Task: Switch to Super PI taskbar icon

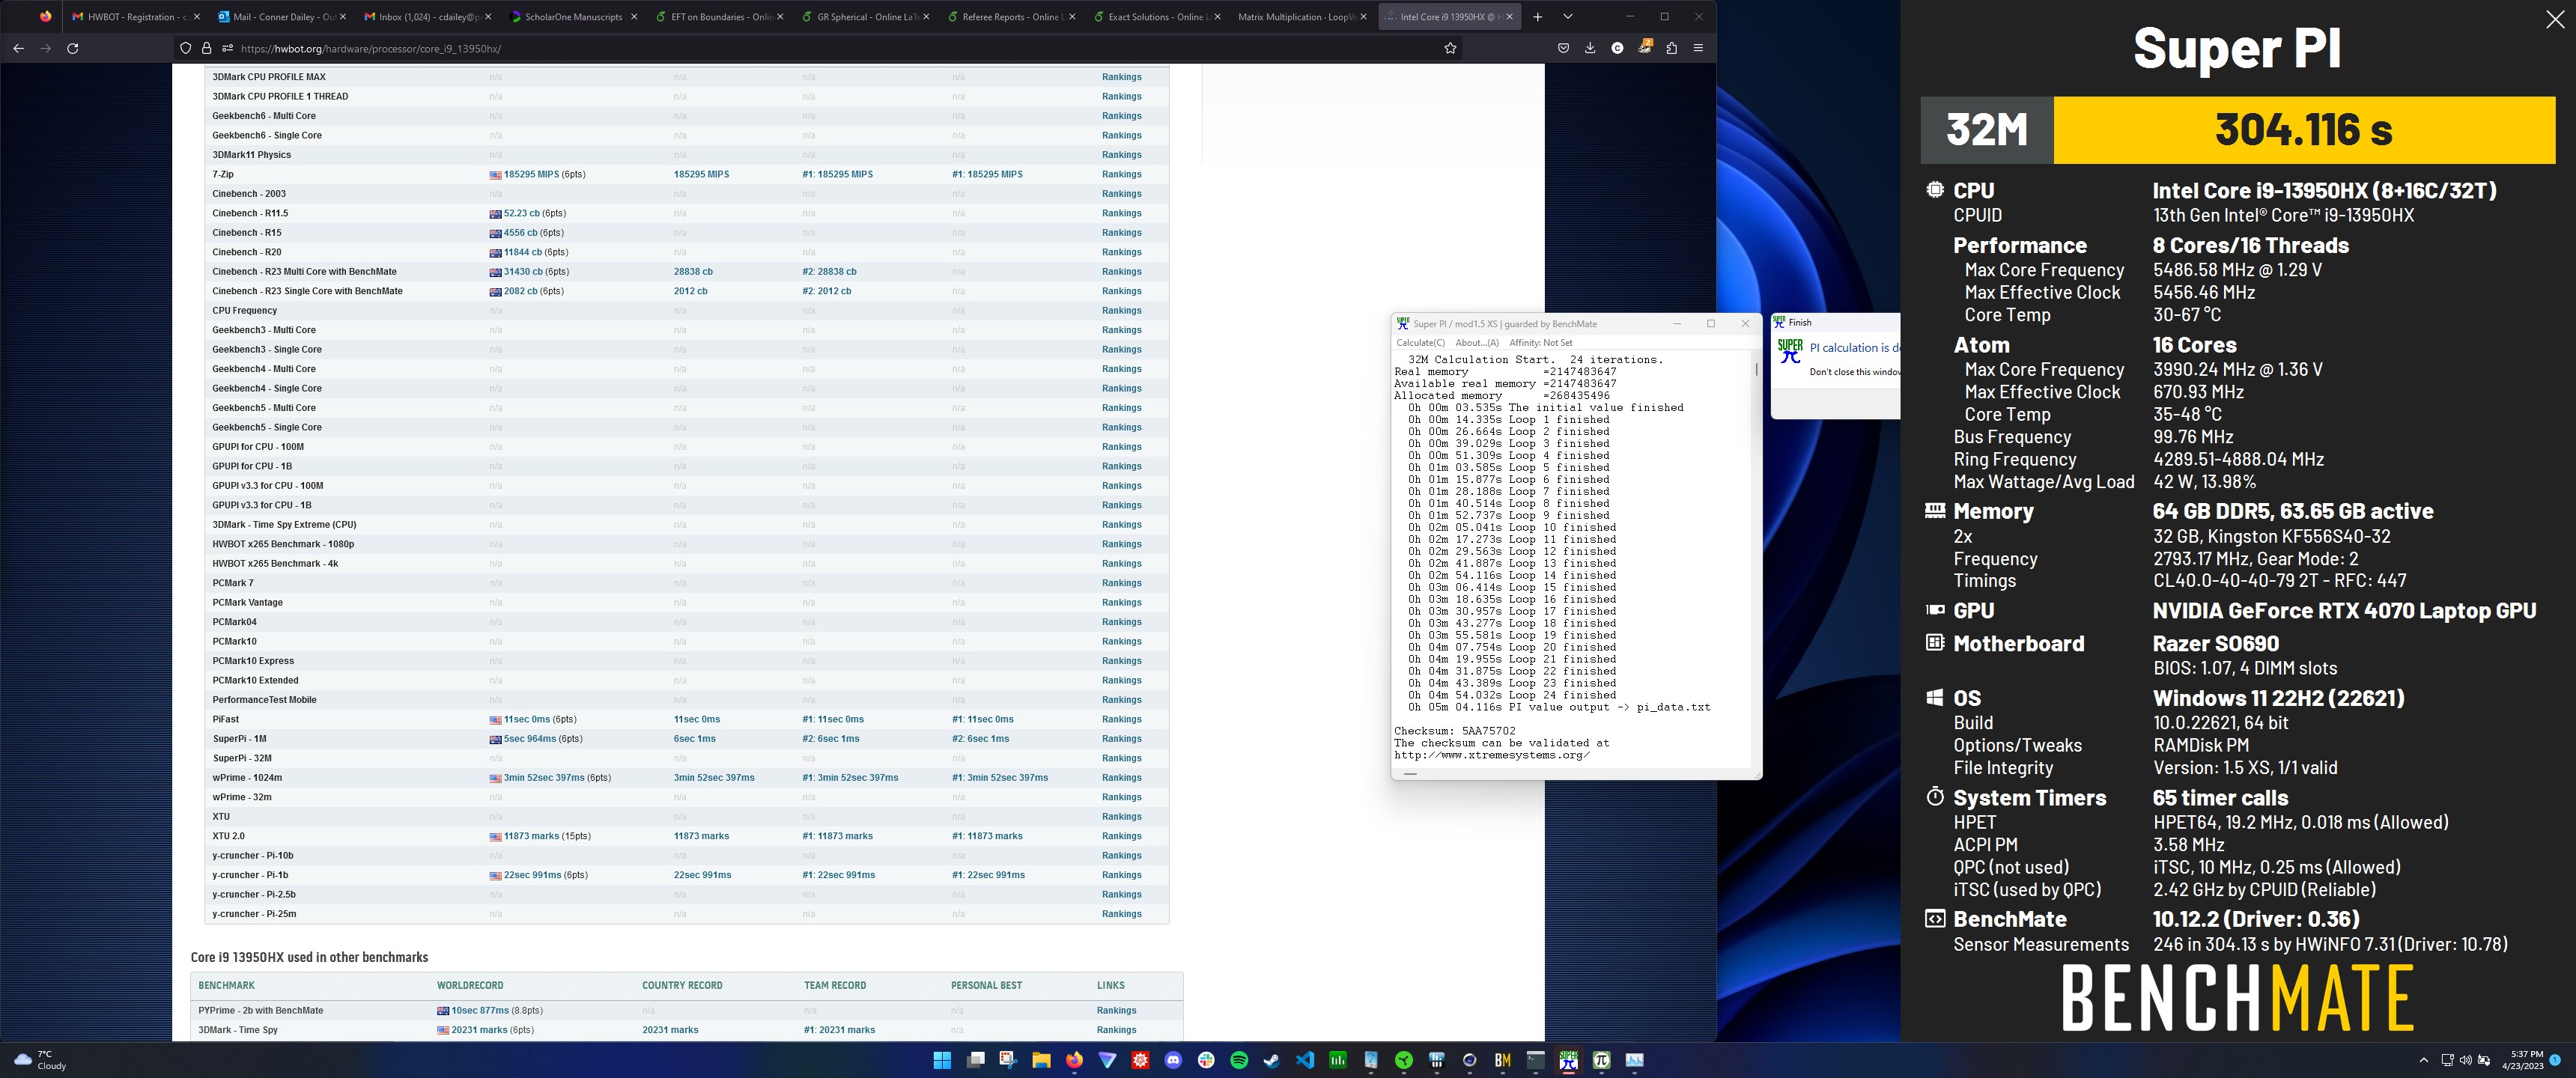Action: tap(1568, 1060)
